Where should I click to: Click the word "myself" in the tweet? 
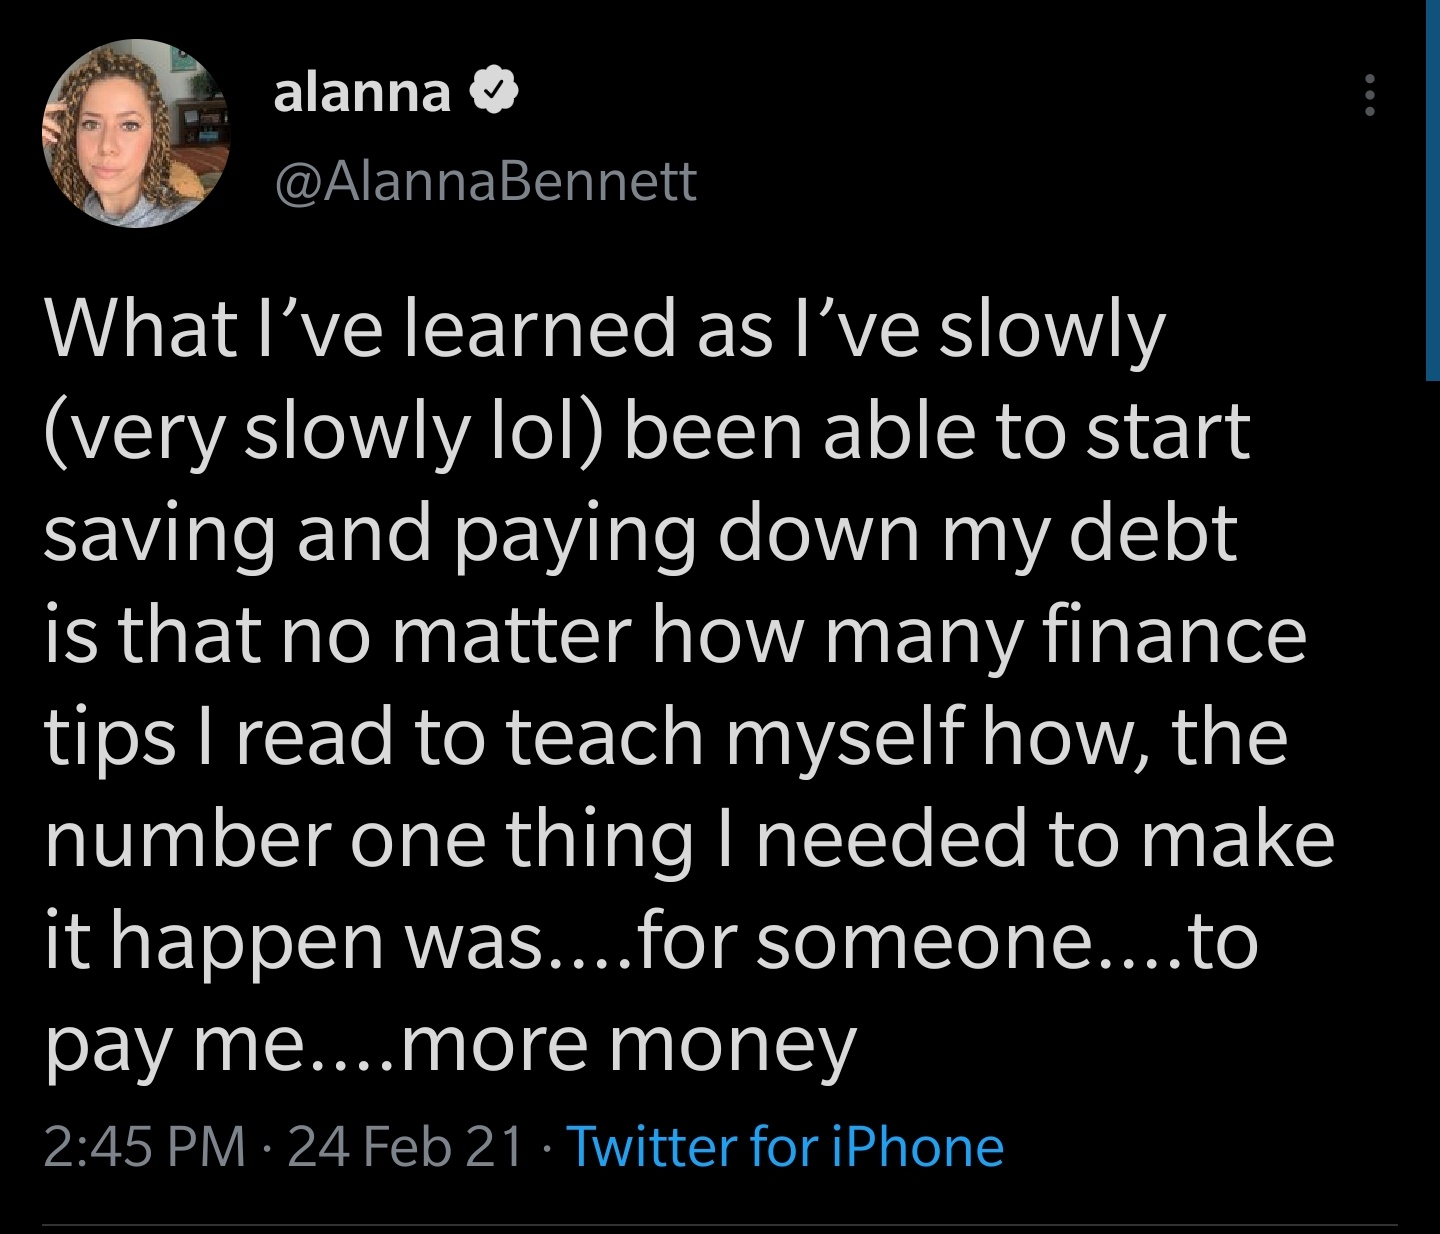click(845, 737)
